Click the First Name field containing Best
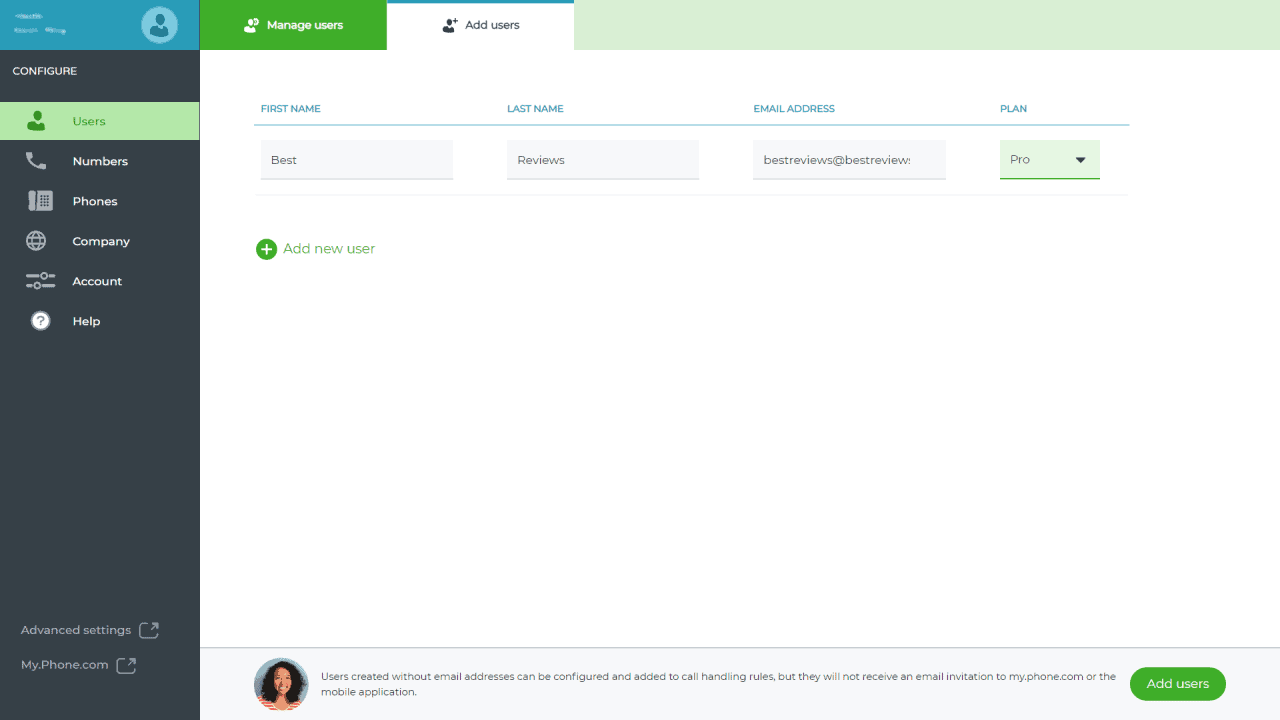 [x=356, y=160]
